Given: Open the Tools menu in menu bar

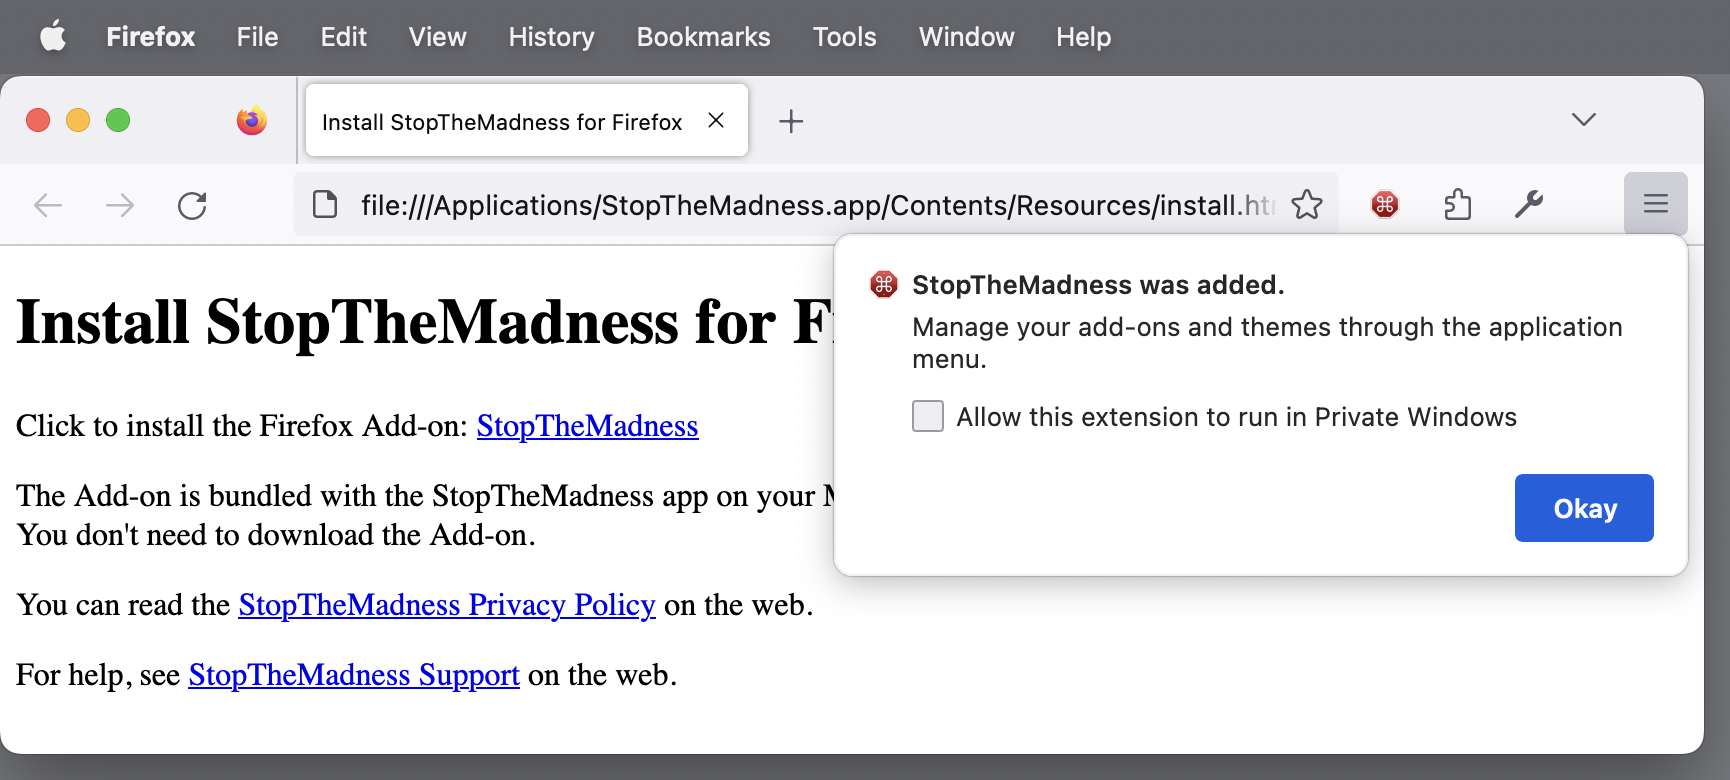Looking at the screenshot, I should point(844,37).
